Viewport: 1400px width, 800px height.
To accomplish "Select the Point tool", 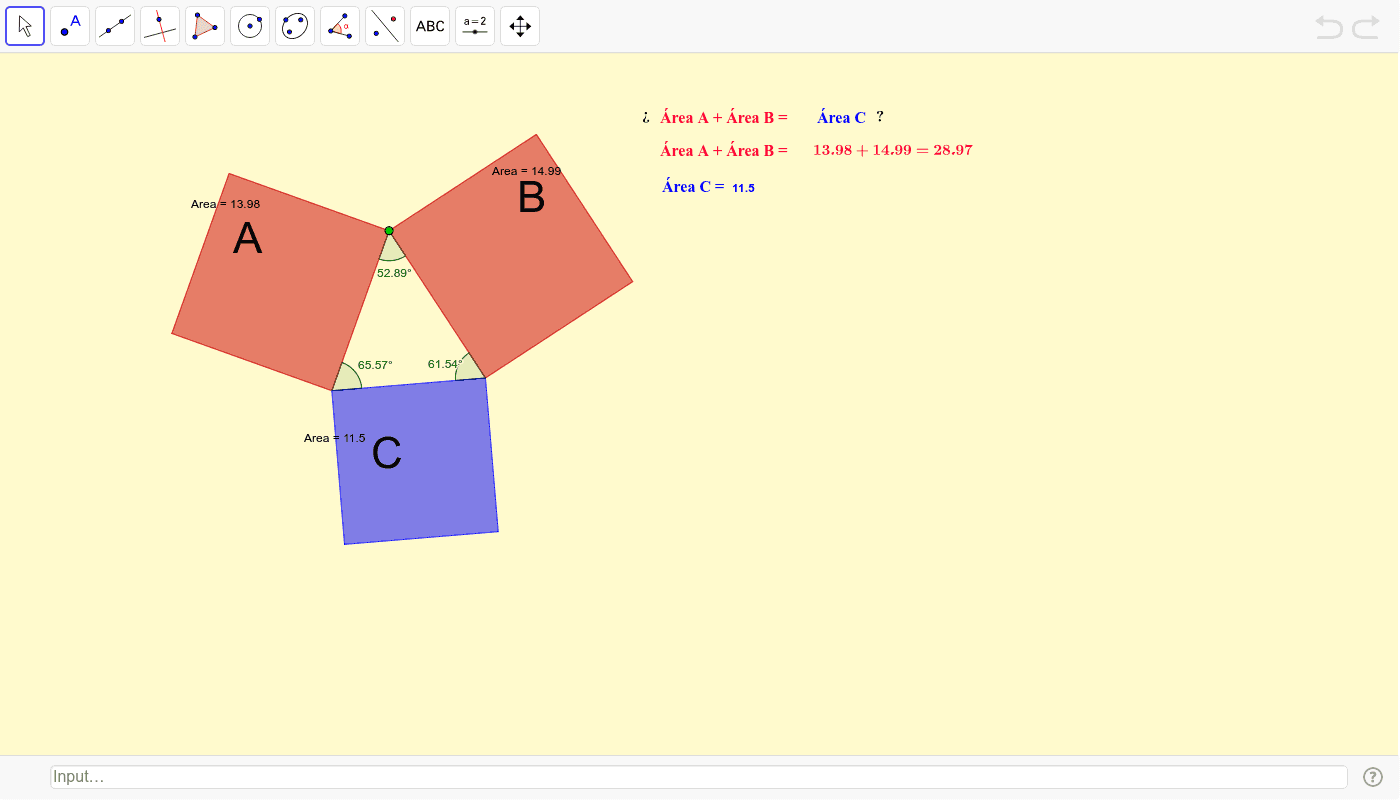I will tap(70, 26).
